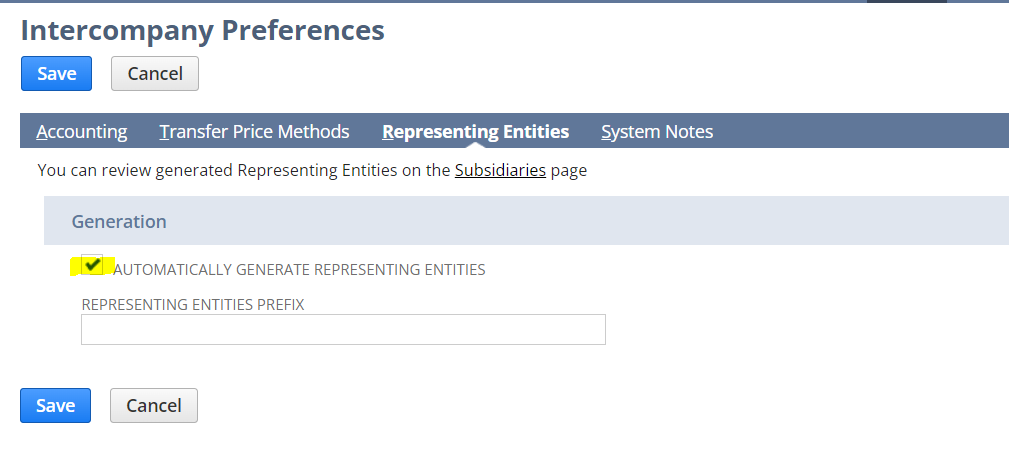Click blank area of the Generation header bar

(x=600, y=221)
